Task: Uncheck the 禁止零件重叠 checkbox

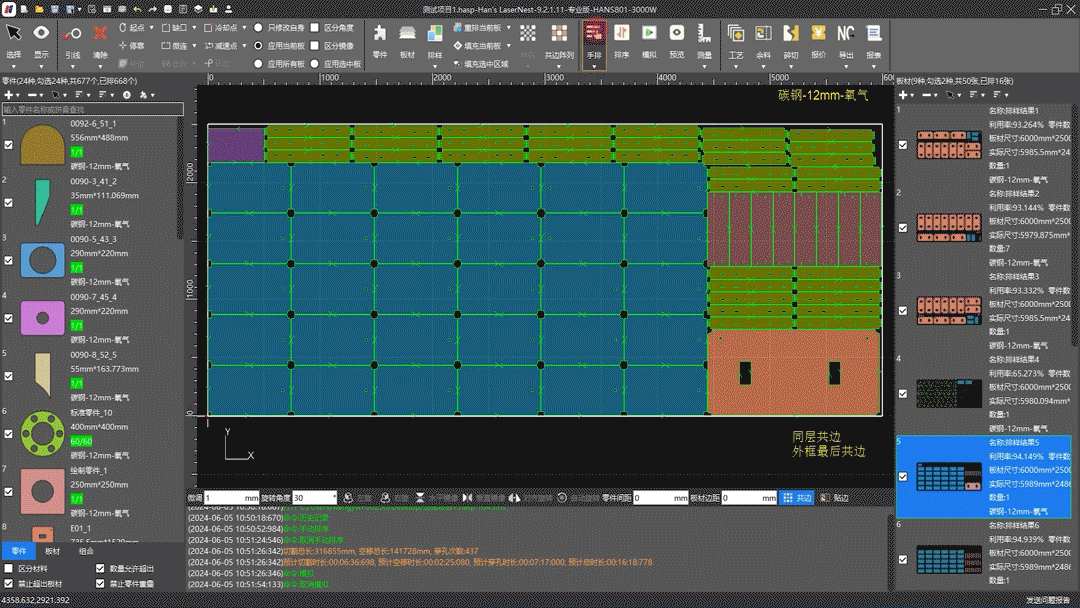Action: [x=100, y=583]
